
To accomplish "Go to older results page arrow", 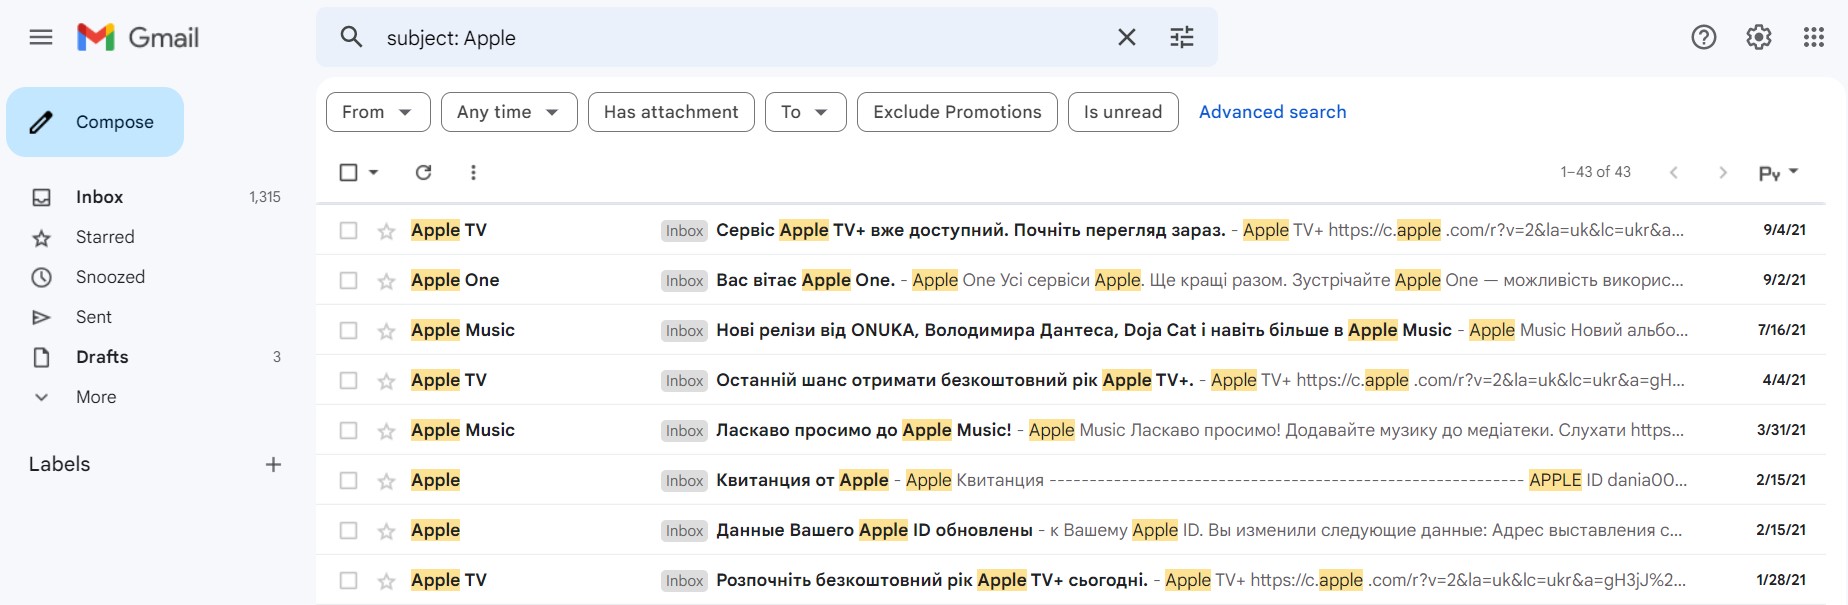I will pyautogui.click(x=1723, y=172).
